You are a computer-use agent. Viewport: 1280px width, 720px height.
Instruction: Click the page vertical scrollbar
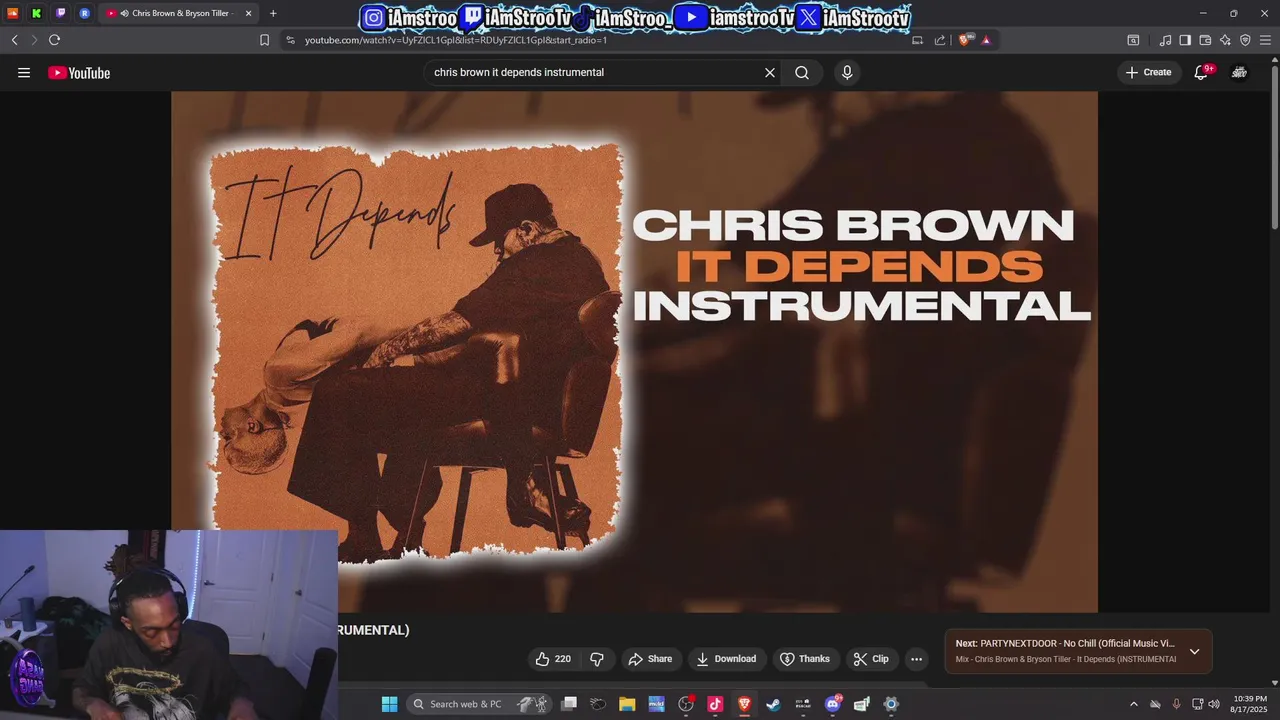coord(1275,150)
